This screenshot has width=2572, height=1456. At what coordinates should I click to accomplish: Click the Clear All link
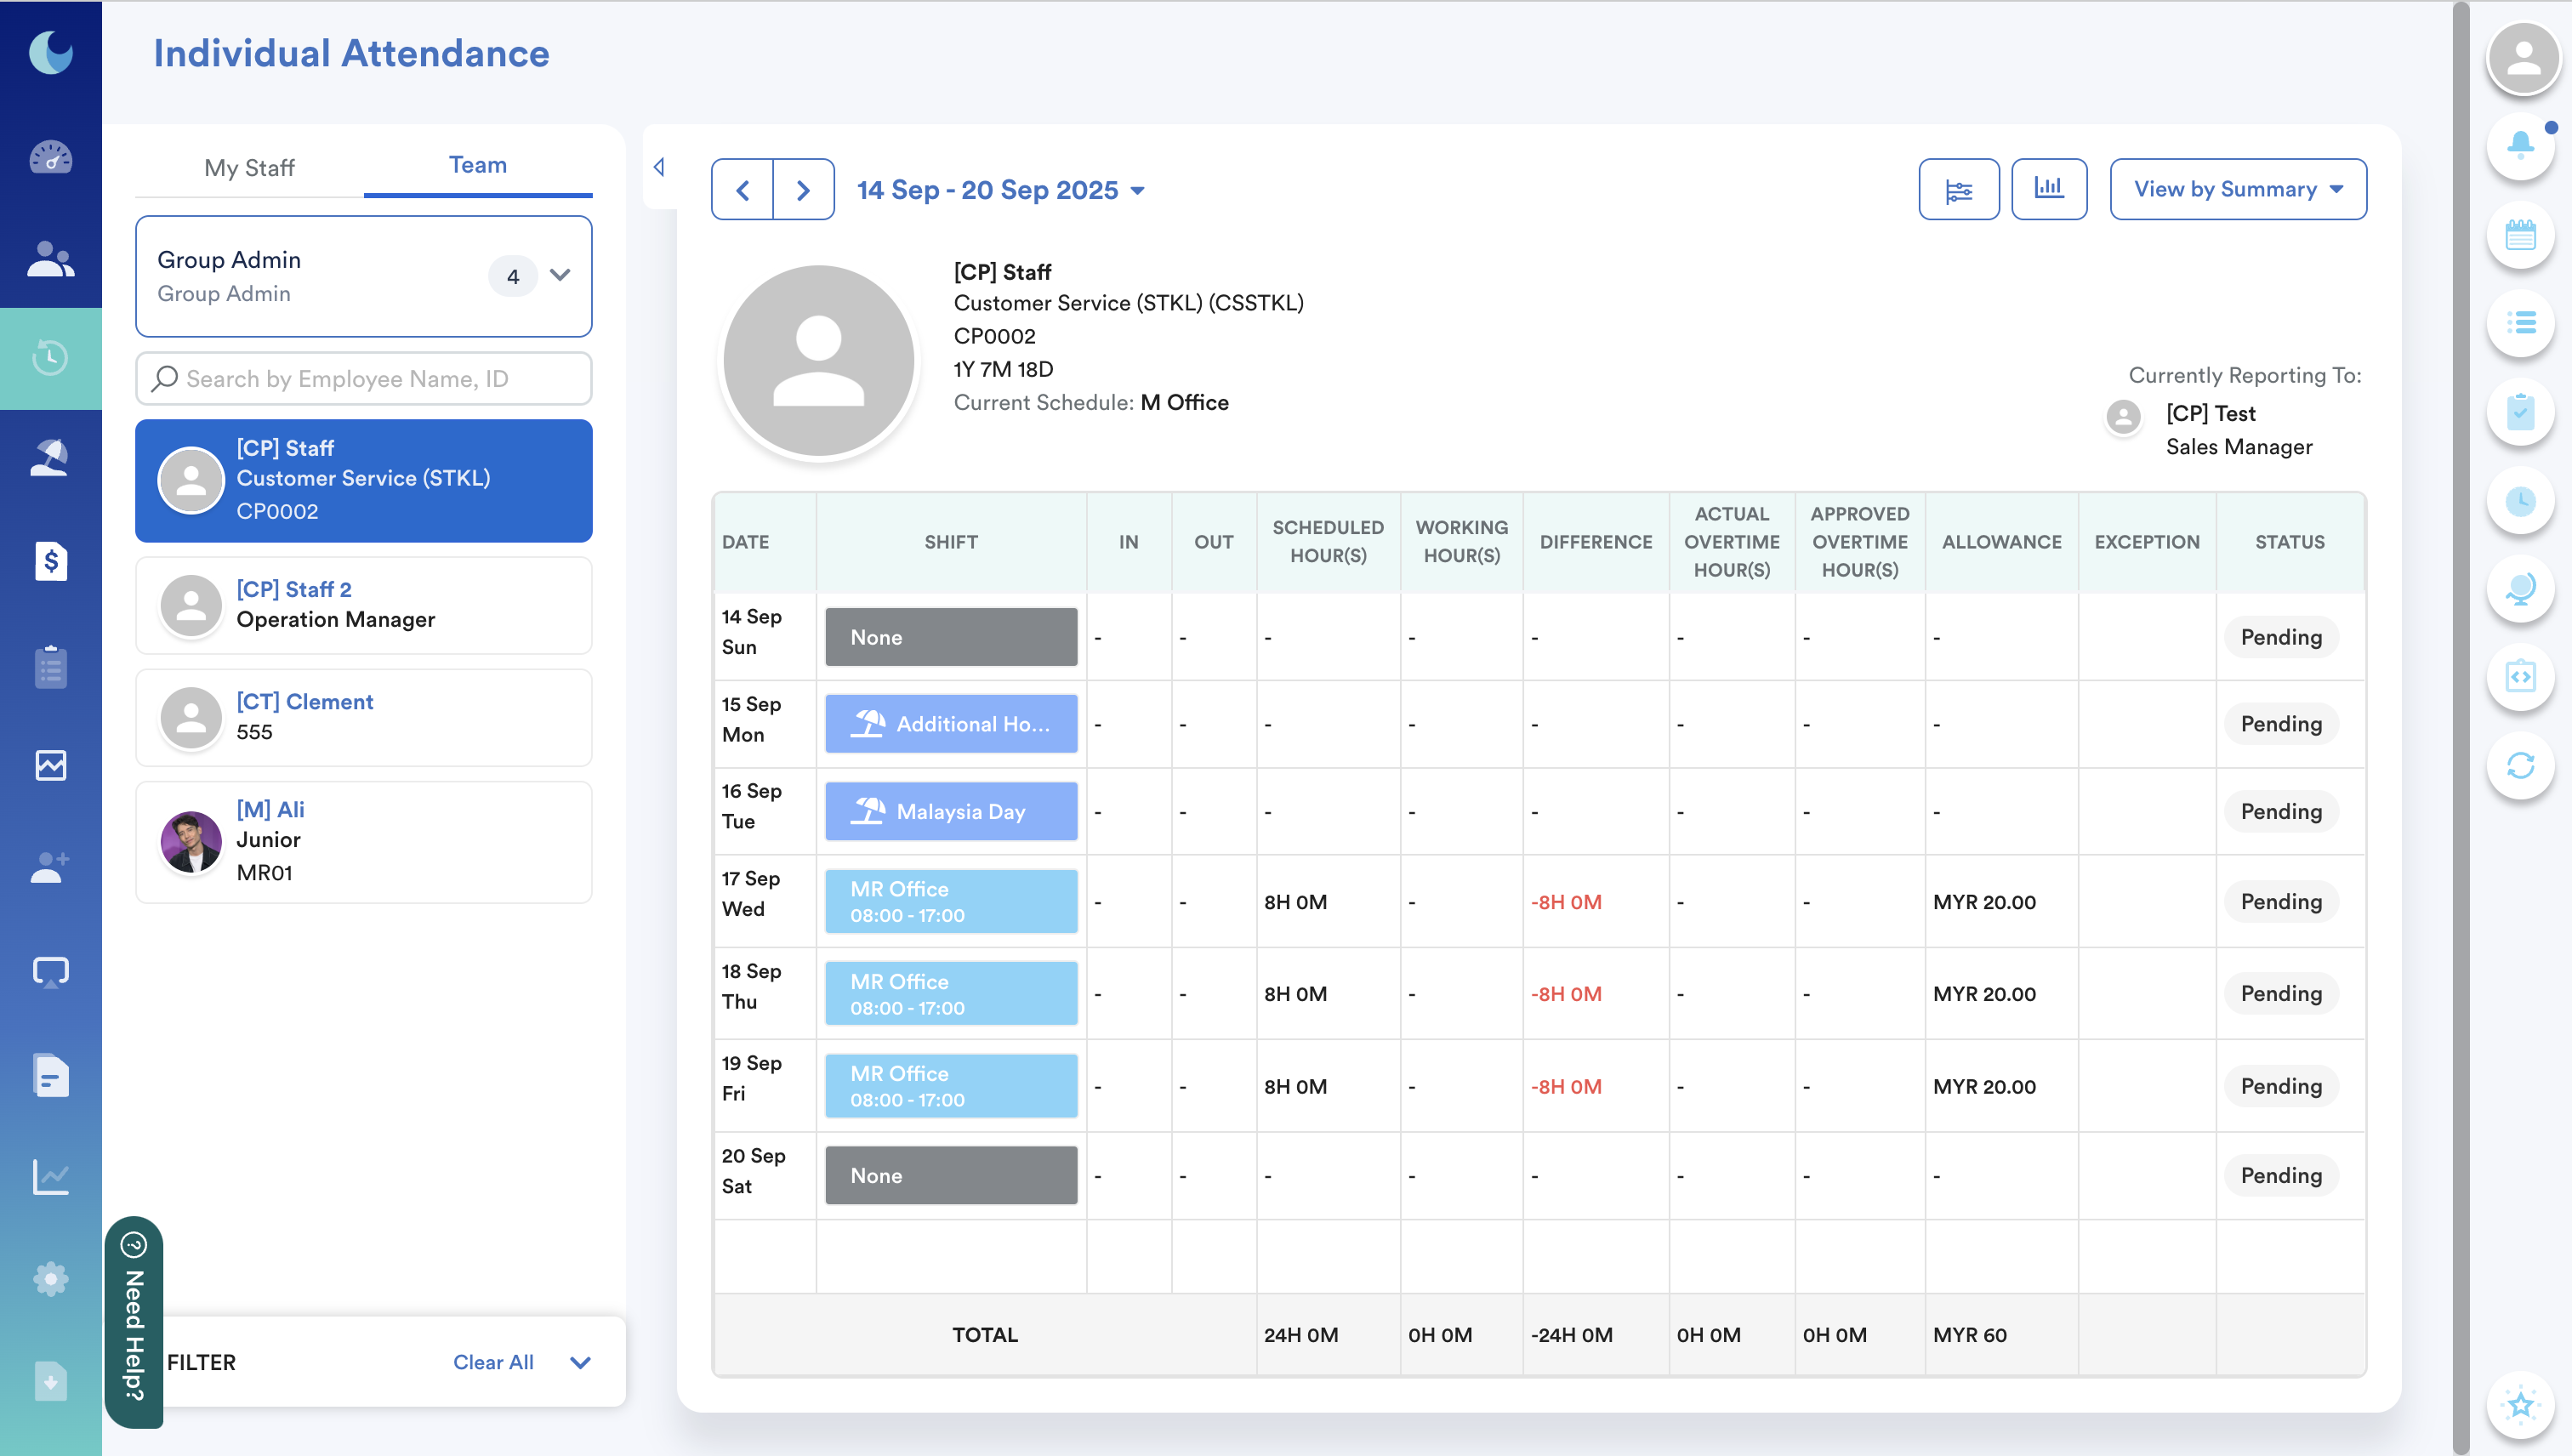(x=493, y=1362)
